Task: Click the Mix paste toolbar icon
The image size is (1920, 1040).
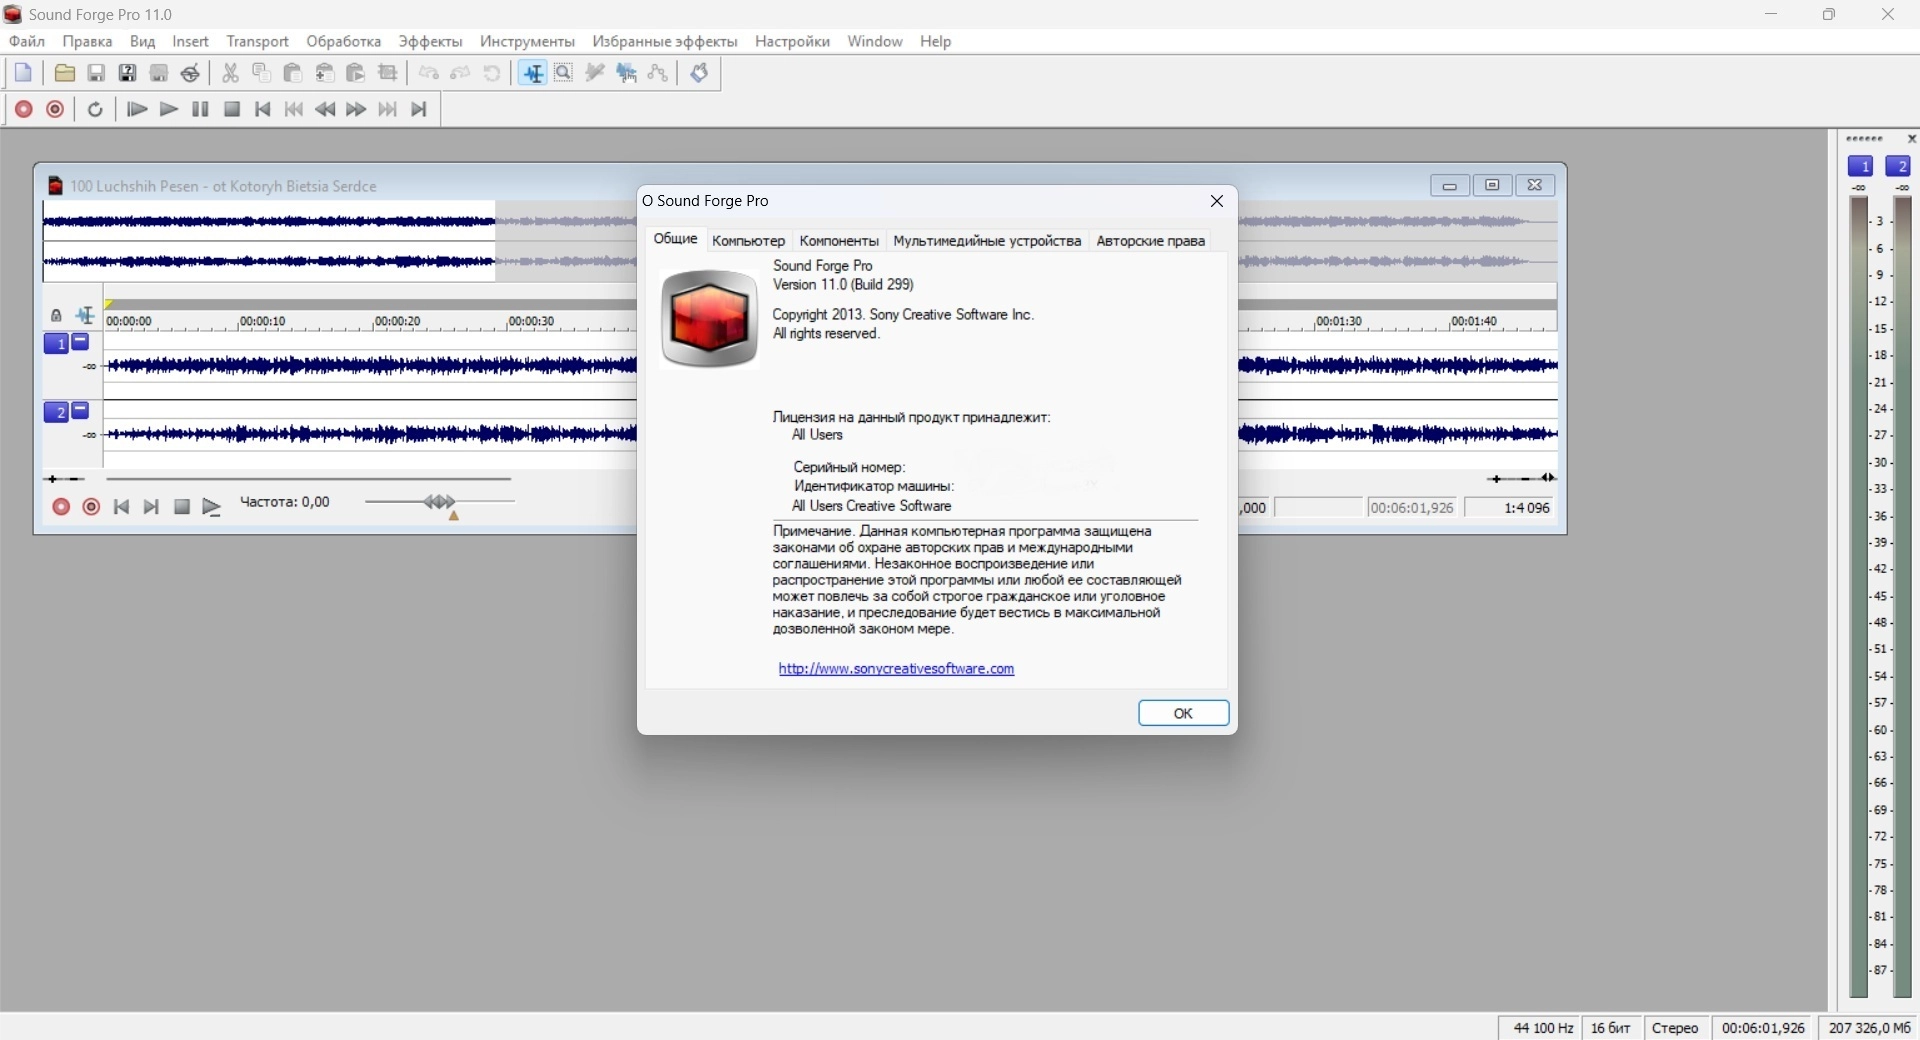Action: (325, 73)
